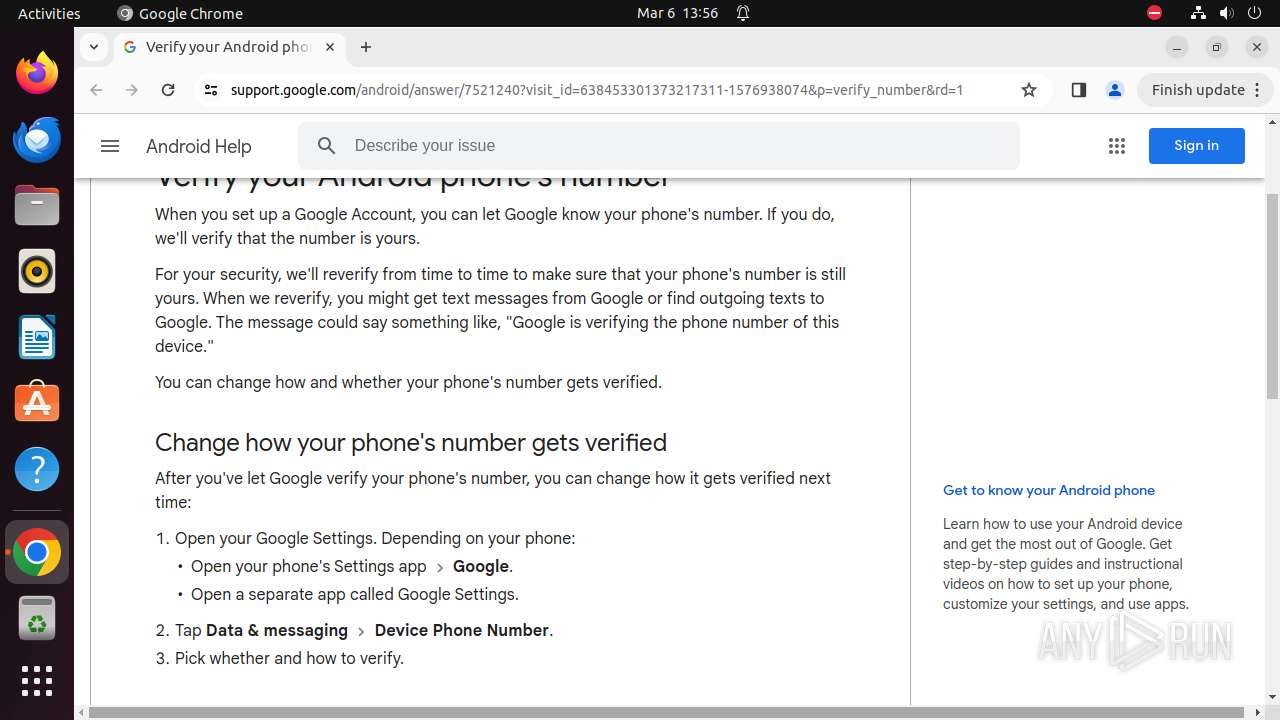Click the step Pick whether and how to verify
This screenshot has width=1280, height=720.
pos(289,658)
